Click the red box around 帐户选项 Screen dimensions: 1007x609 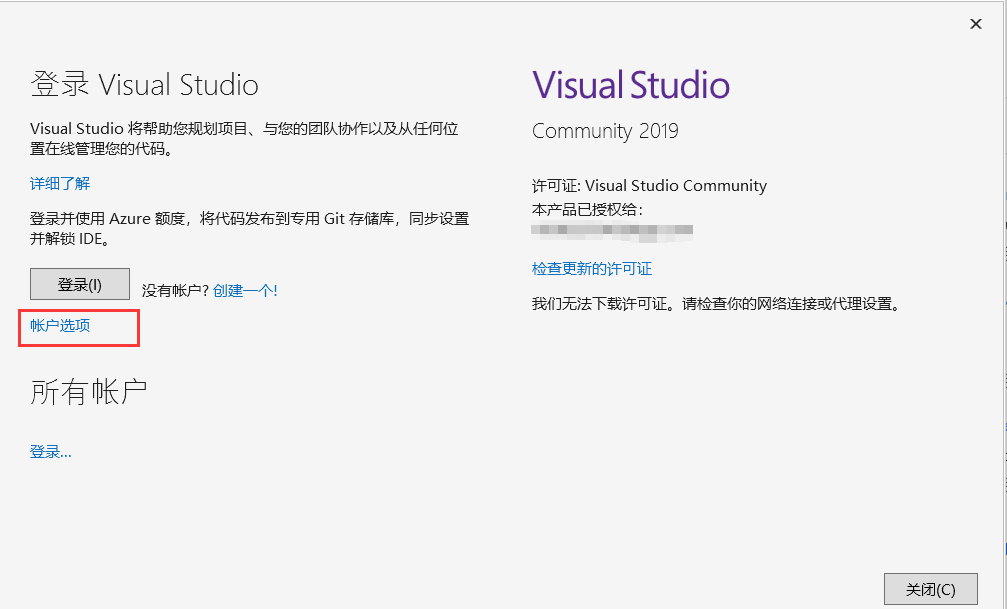click(x=79, y=328)
